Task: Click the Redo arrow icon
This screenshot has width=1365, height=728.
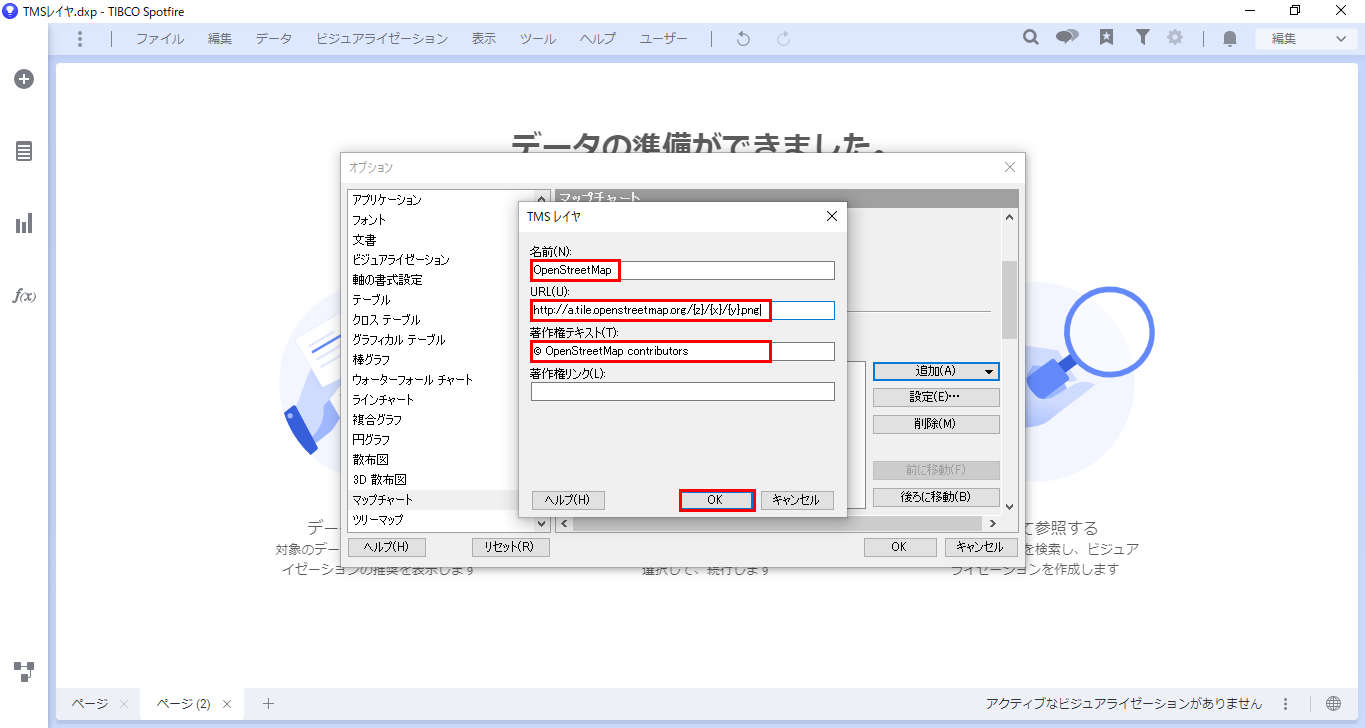Action: (x=783, y=39)
